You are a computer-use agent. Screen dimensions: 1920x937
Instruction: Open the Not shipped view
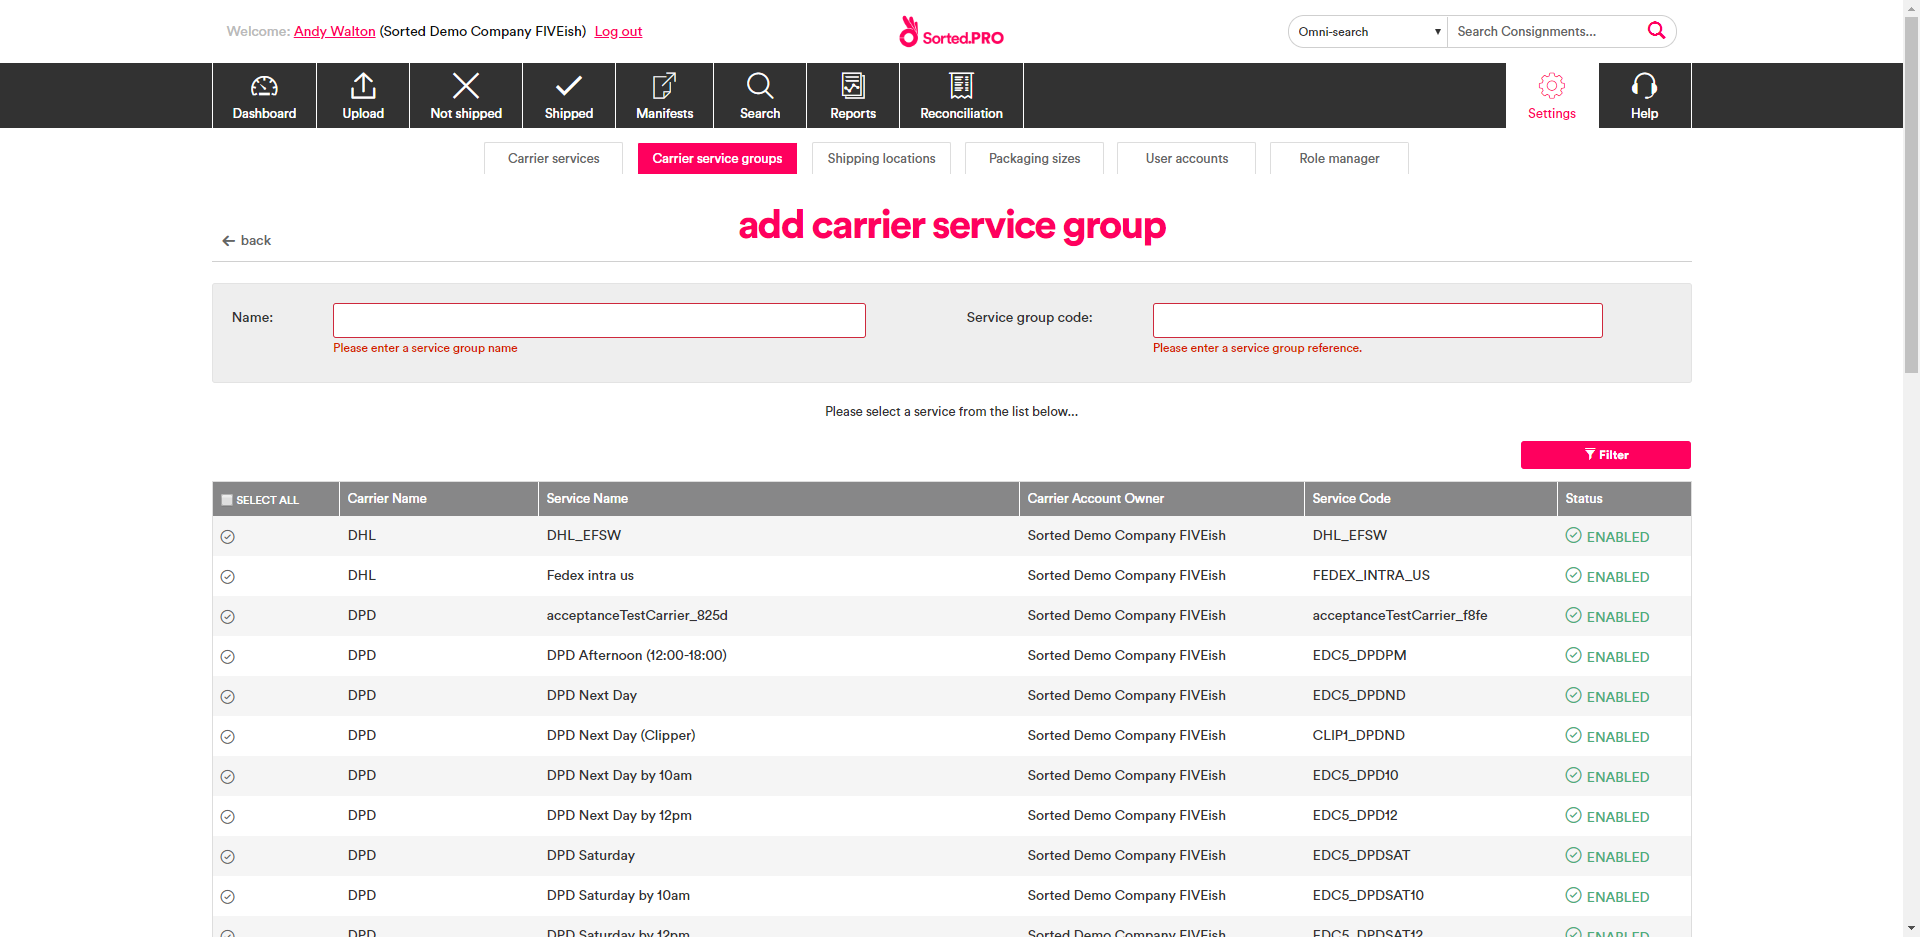(x=465, y=95)
